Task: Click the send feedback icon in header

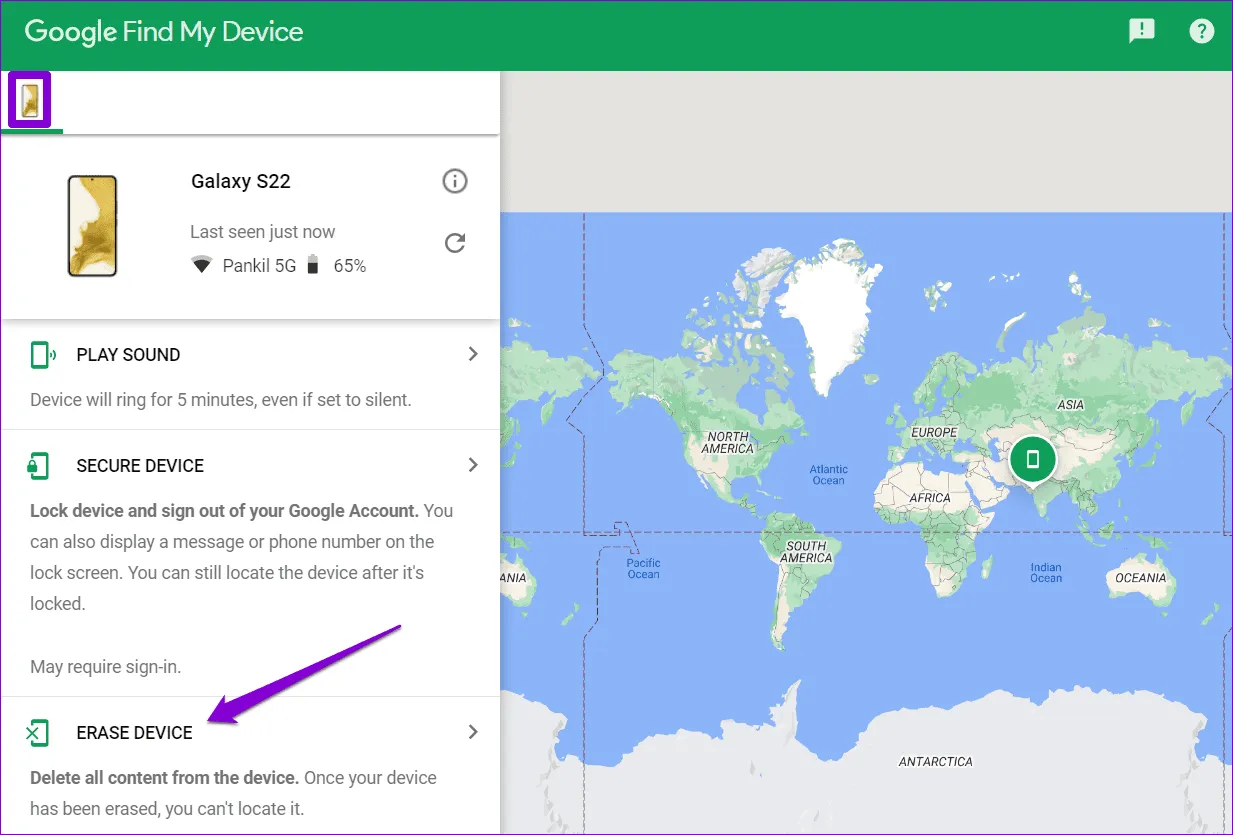Action: click(1141, 31)
